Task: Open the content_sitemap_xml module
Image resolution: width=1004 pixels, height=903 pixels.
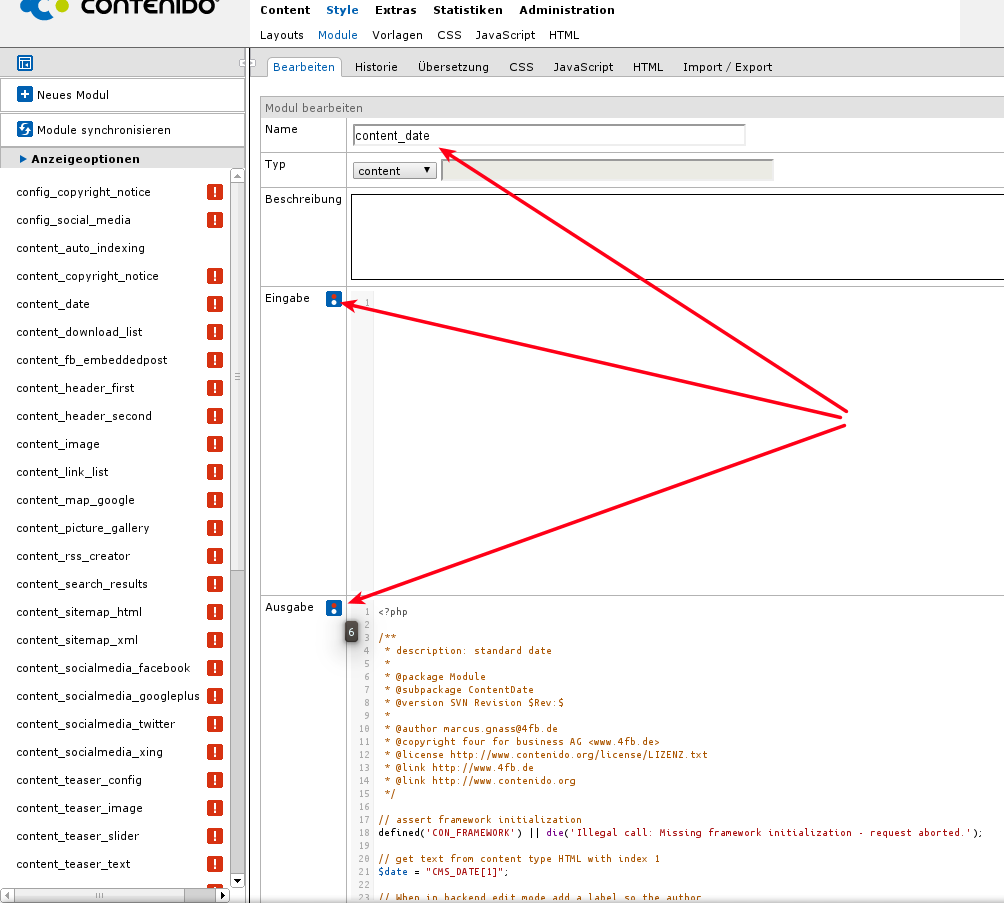Action: [77, 640]
